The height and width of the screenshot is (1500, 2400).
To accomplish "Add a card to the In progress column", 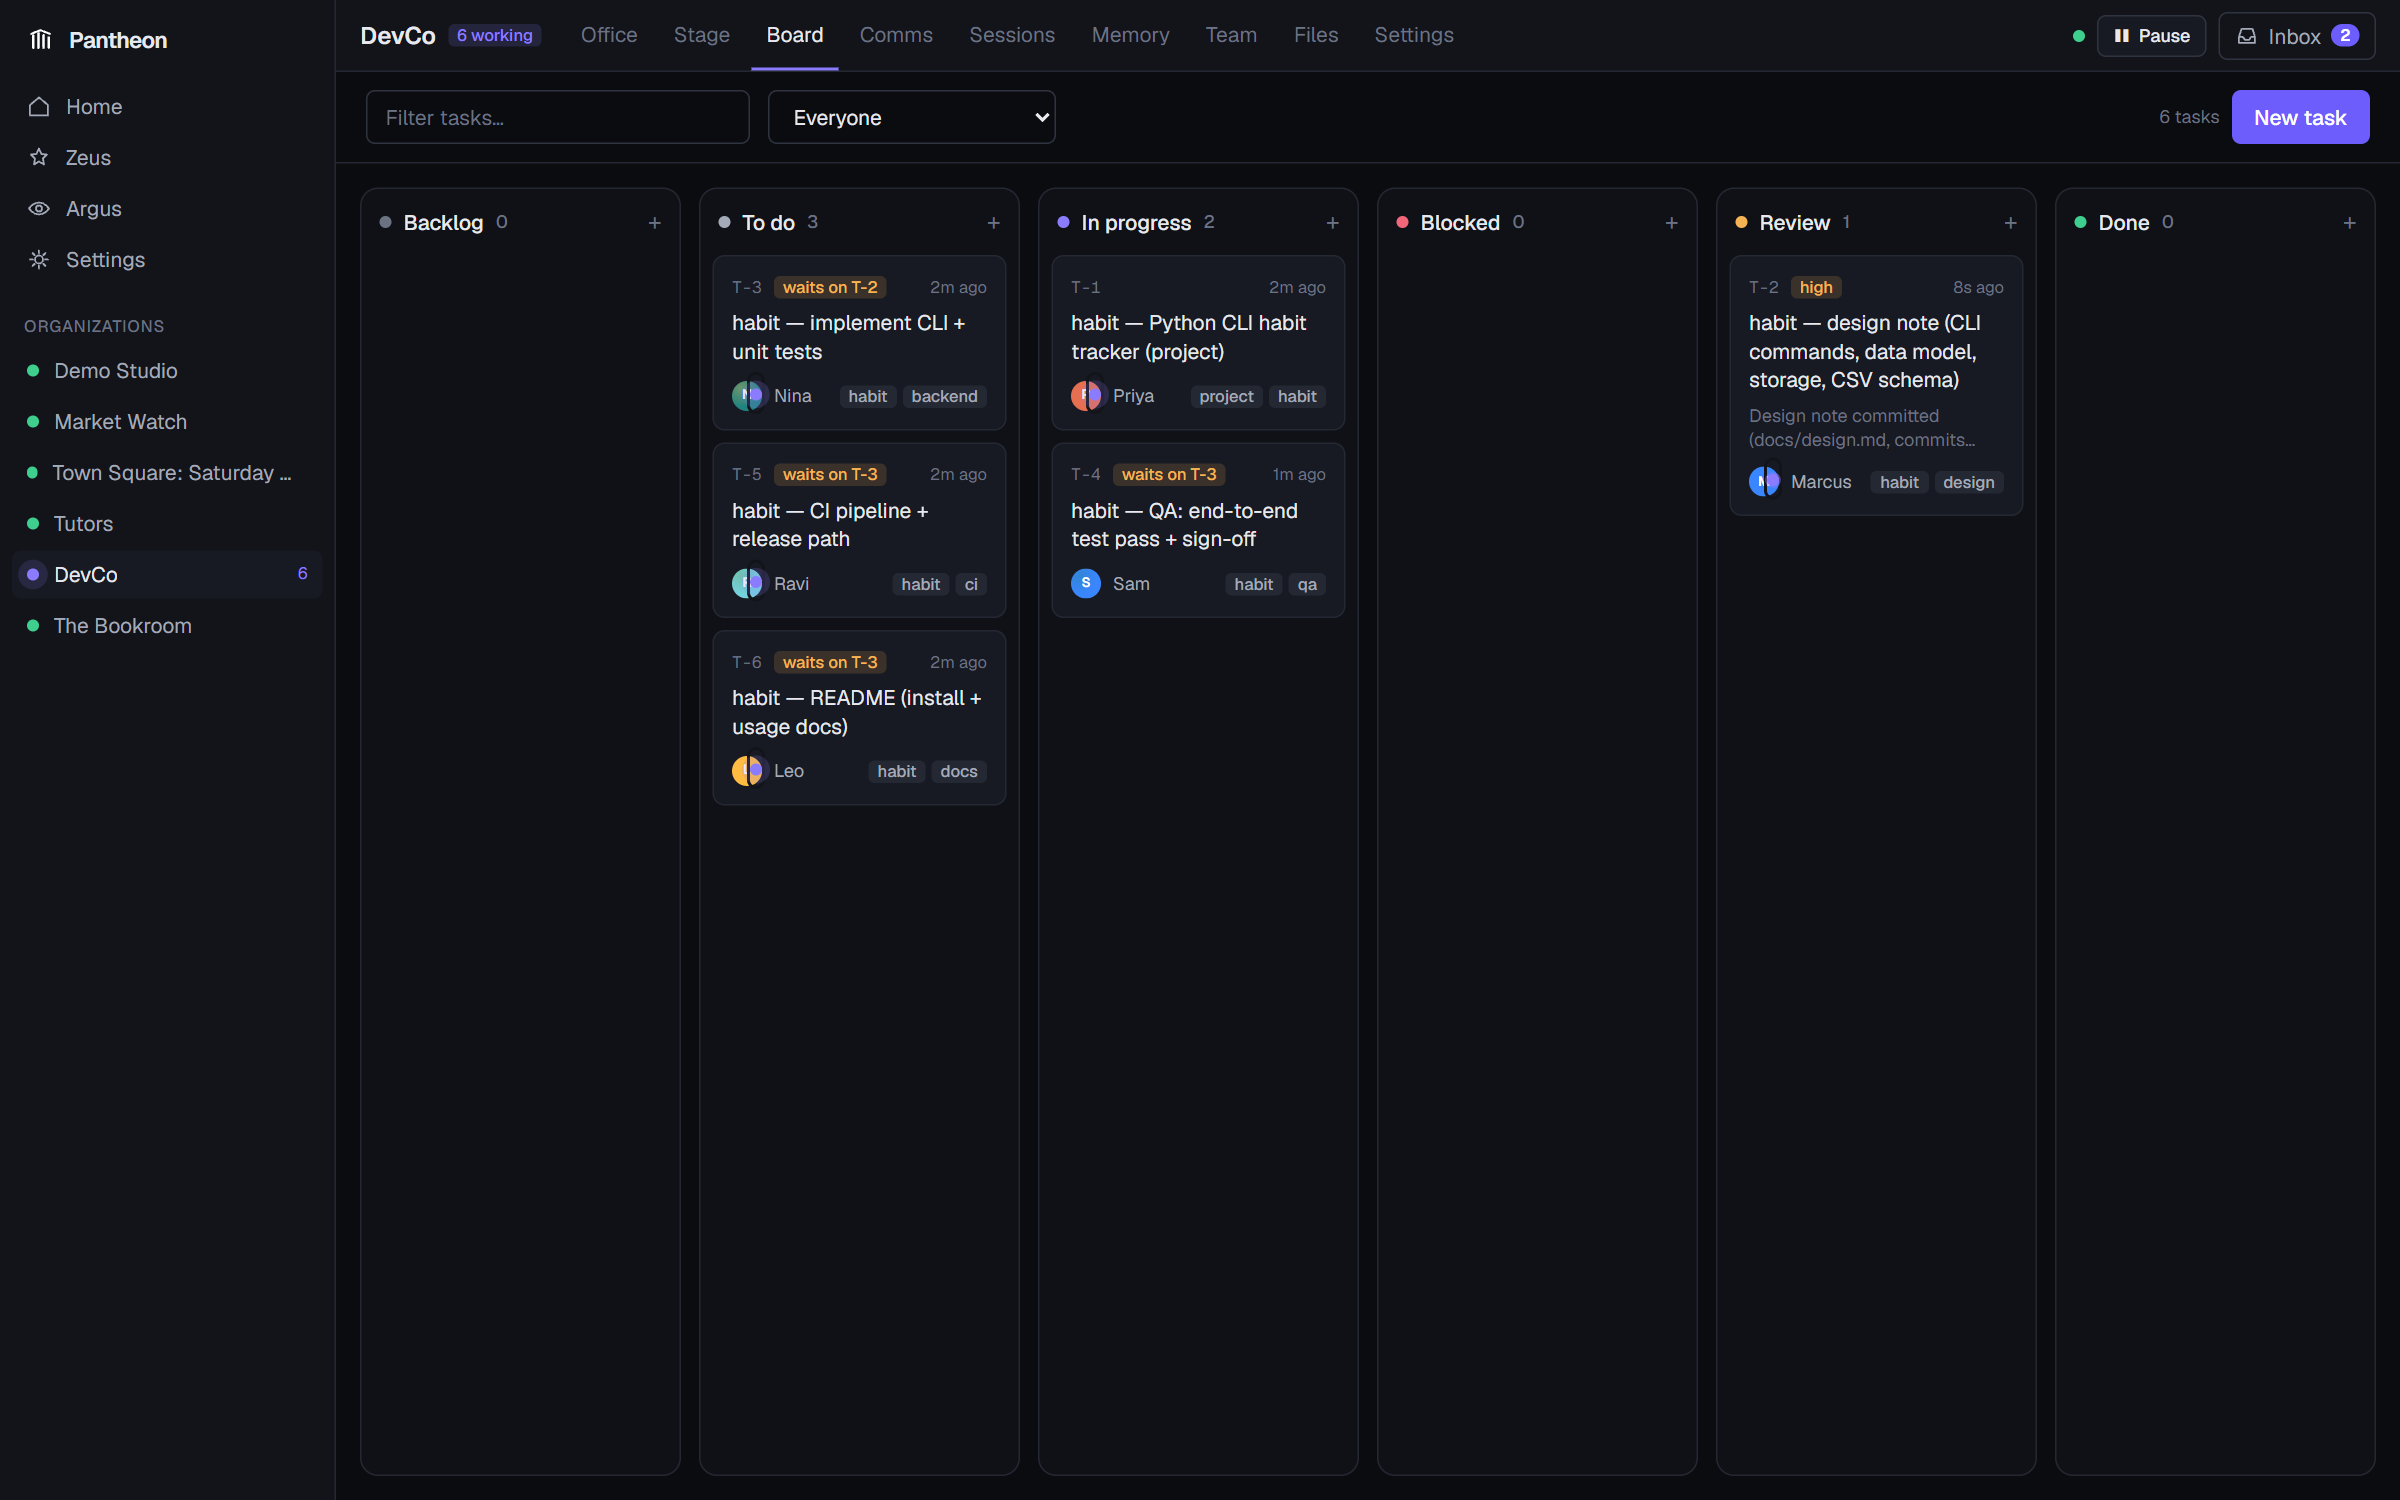I will tap(1332, 222).
